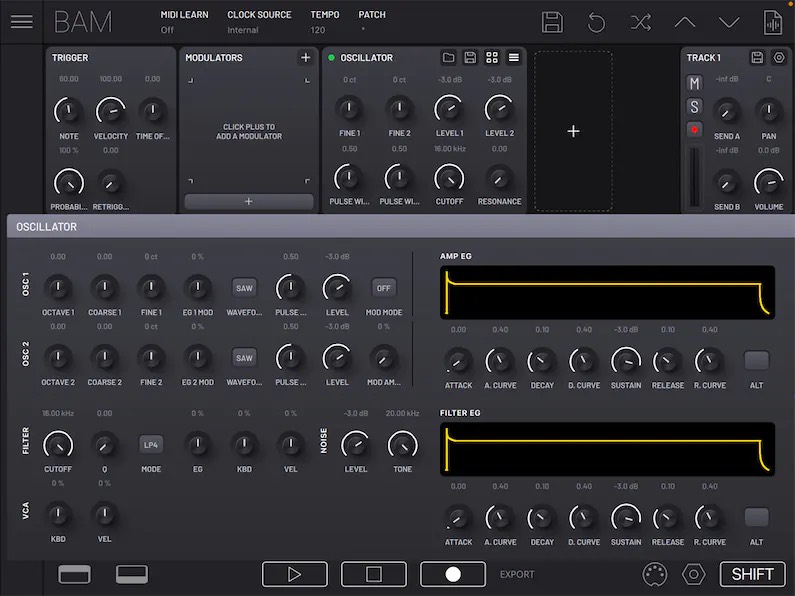Open the OSC 1 mod mode OFF selector
The height and width of the screenshot is (596, 795).
click(x=383, y=288)
